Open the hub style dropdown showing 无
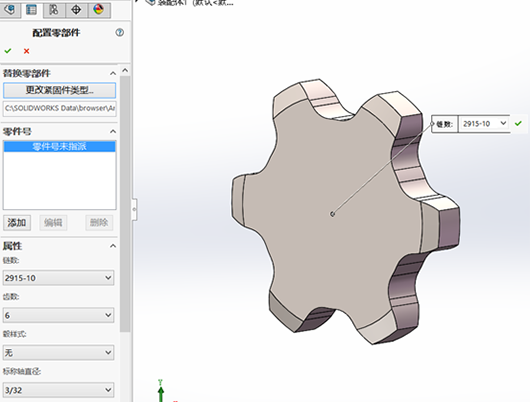 click(x=58, y=353)
